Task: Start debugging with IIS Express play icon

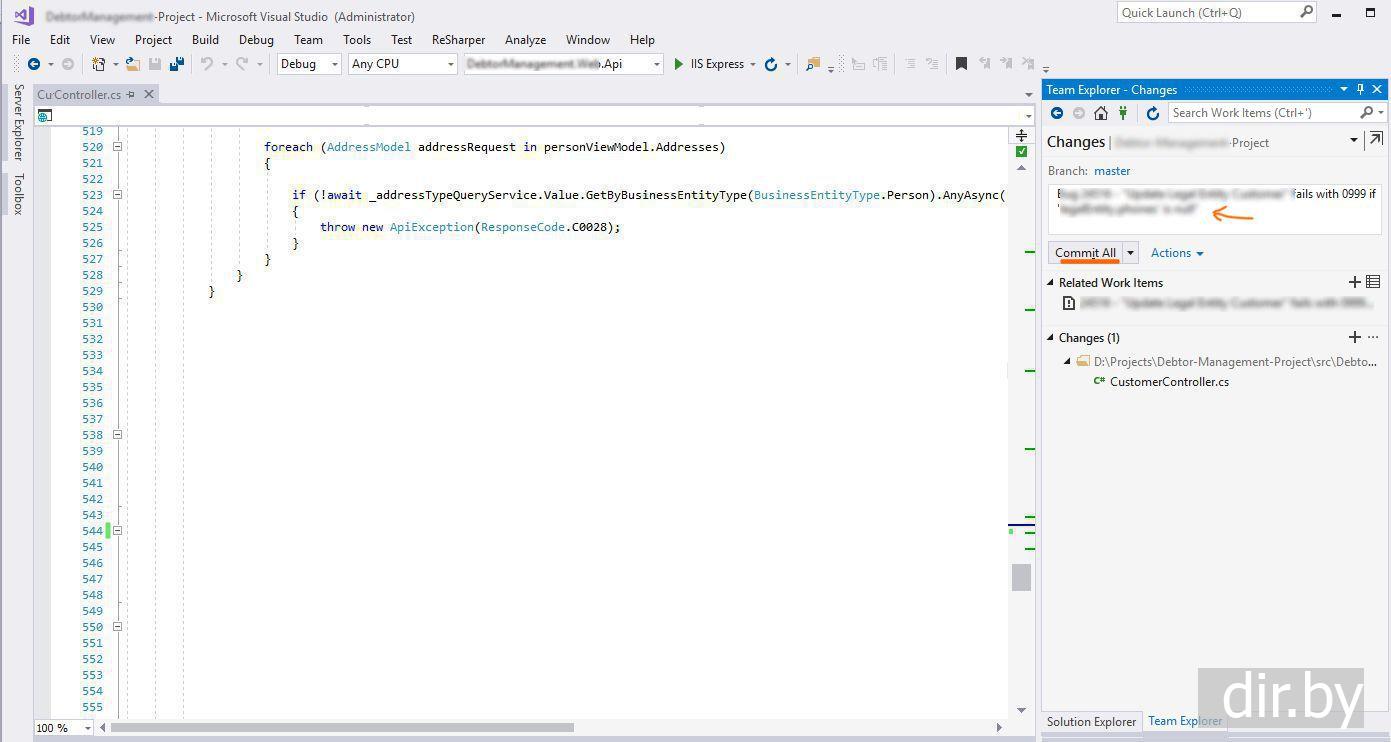Action: pyautogui.click(x=678, y=64)
